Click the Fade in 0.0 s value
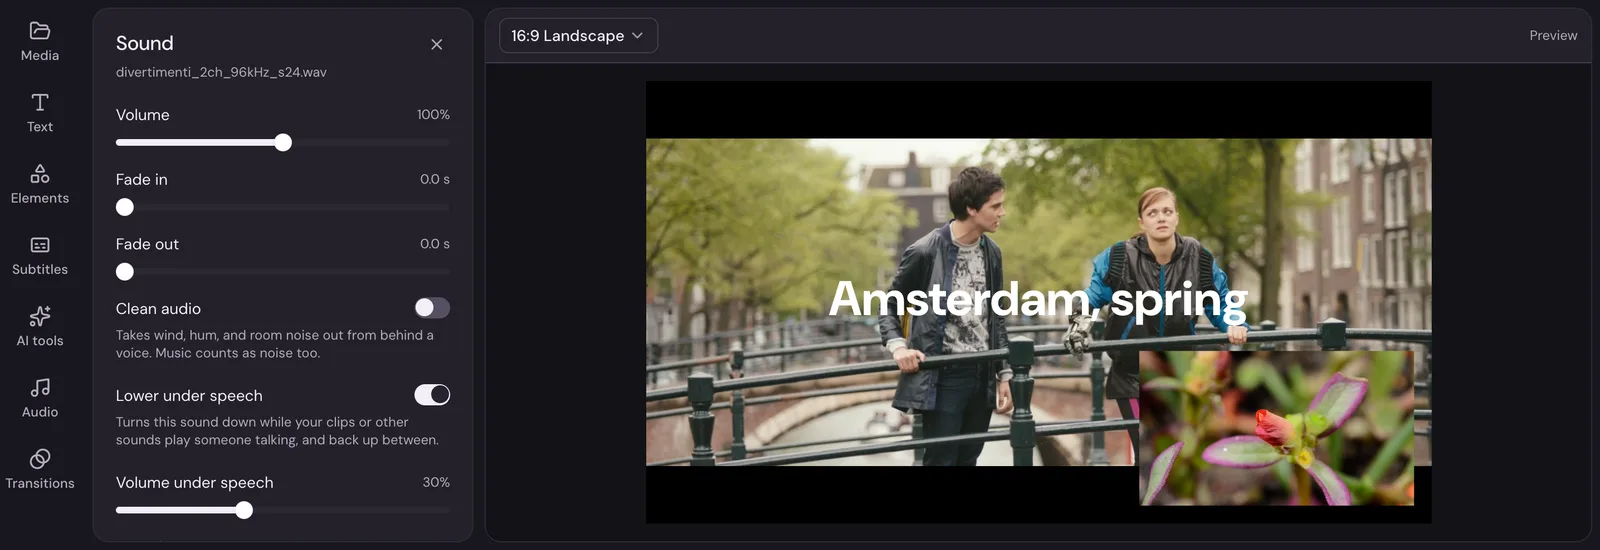Image resolution: width=1600 pixels, height=550 pixels. [435, 180]
